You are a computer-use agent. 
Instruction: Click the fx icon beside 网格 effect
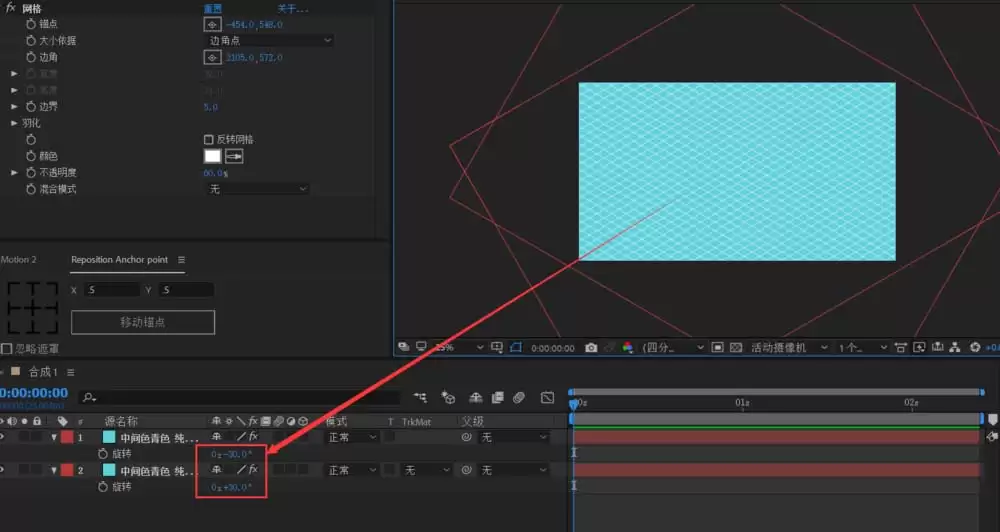coord(10,8)
